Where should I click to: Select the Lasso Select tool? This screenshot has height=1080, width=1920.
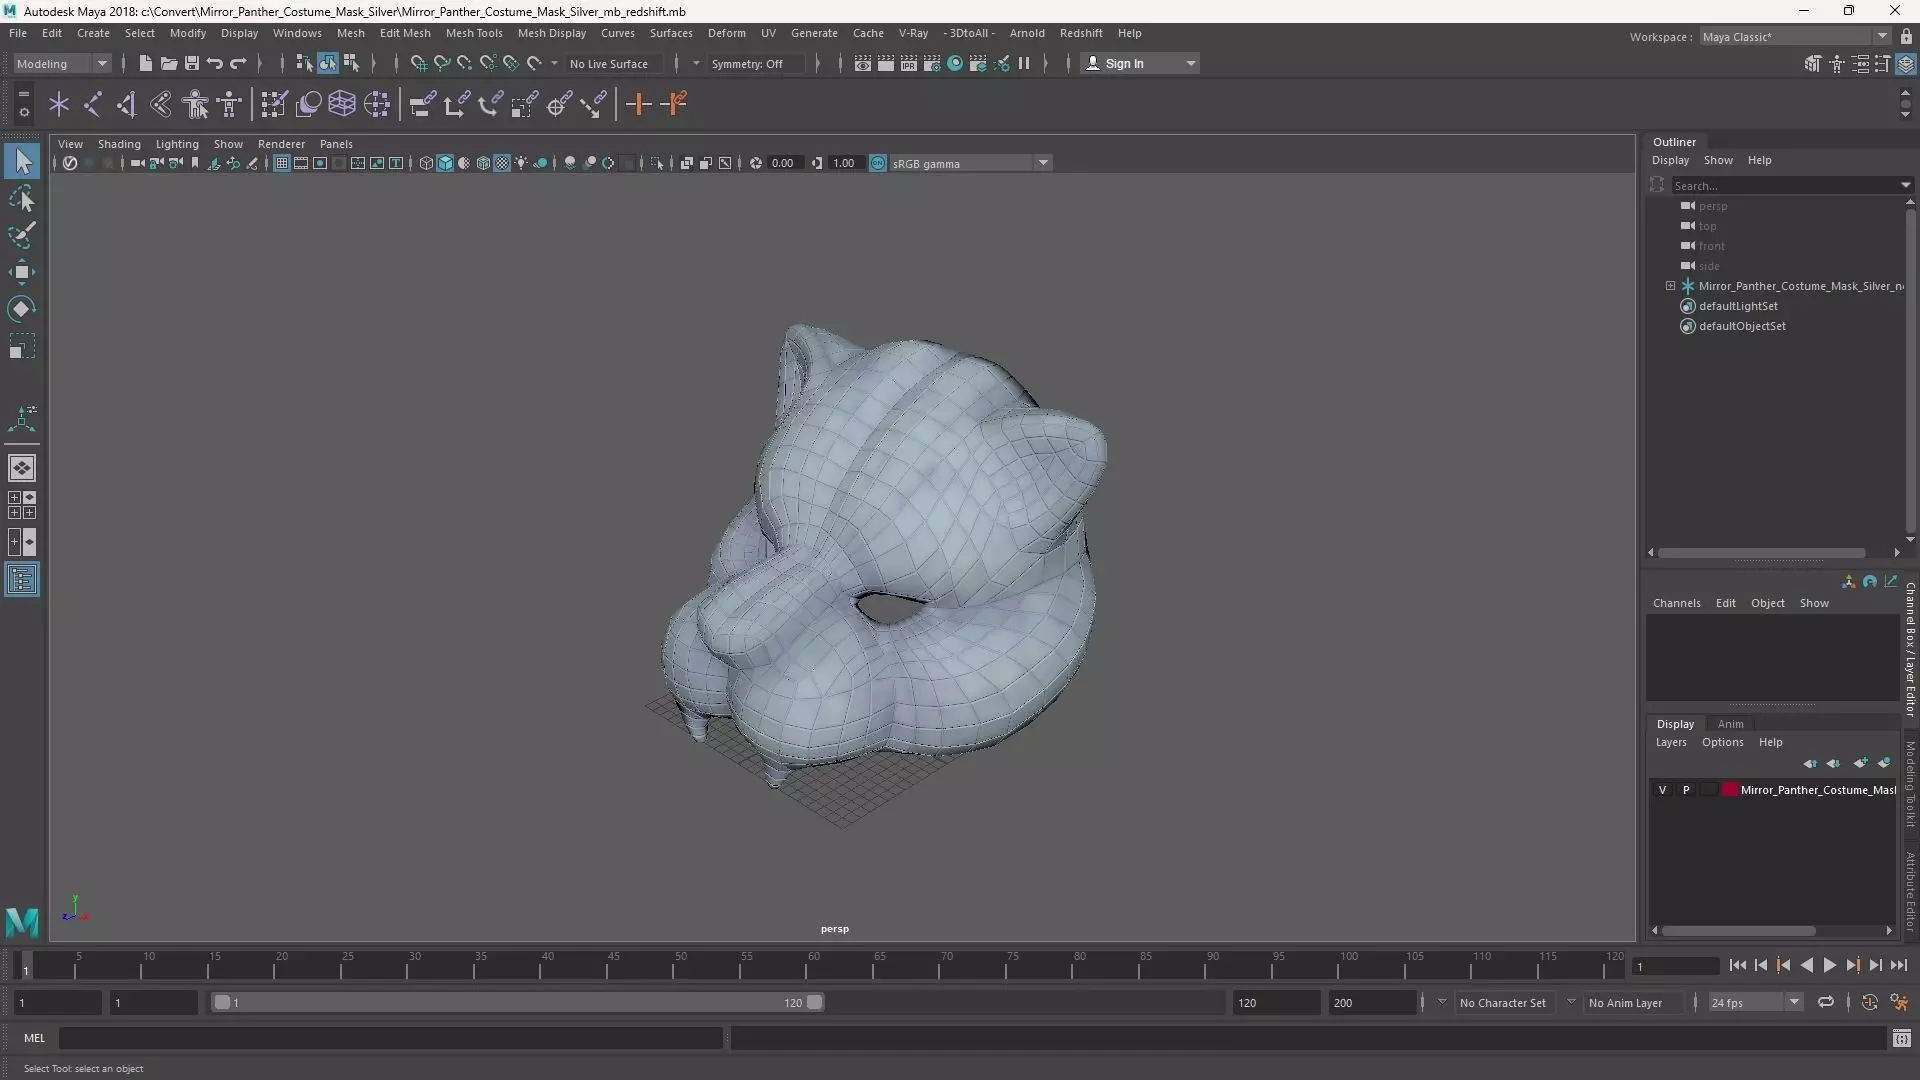pyautogui.click(x=22, y=199)
